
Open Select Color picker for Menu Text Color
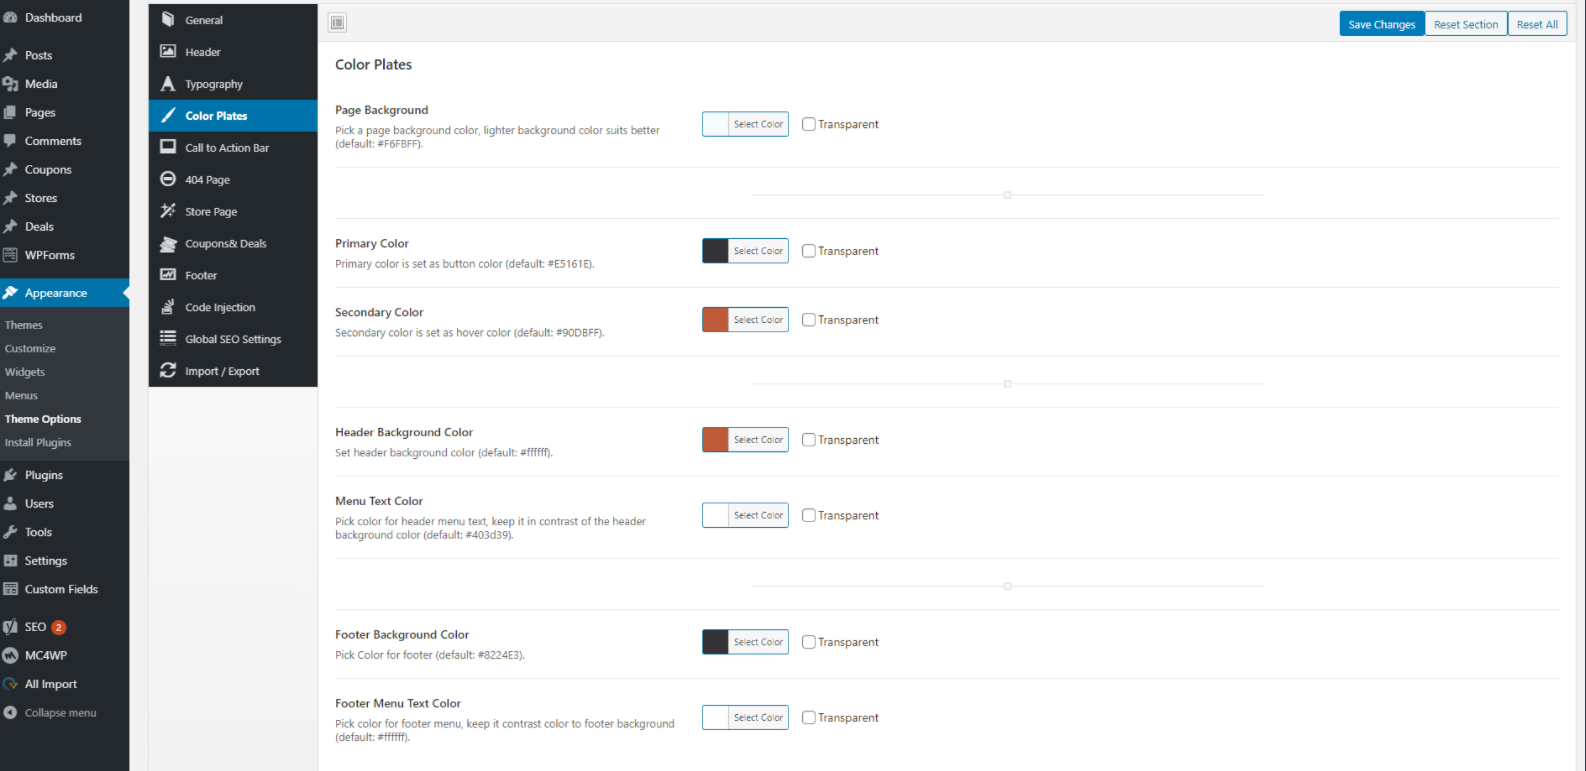click(x=758, y=515)
